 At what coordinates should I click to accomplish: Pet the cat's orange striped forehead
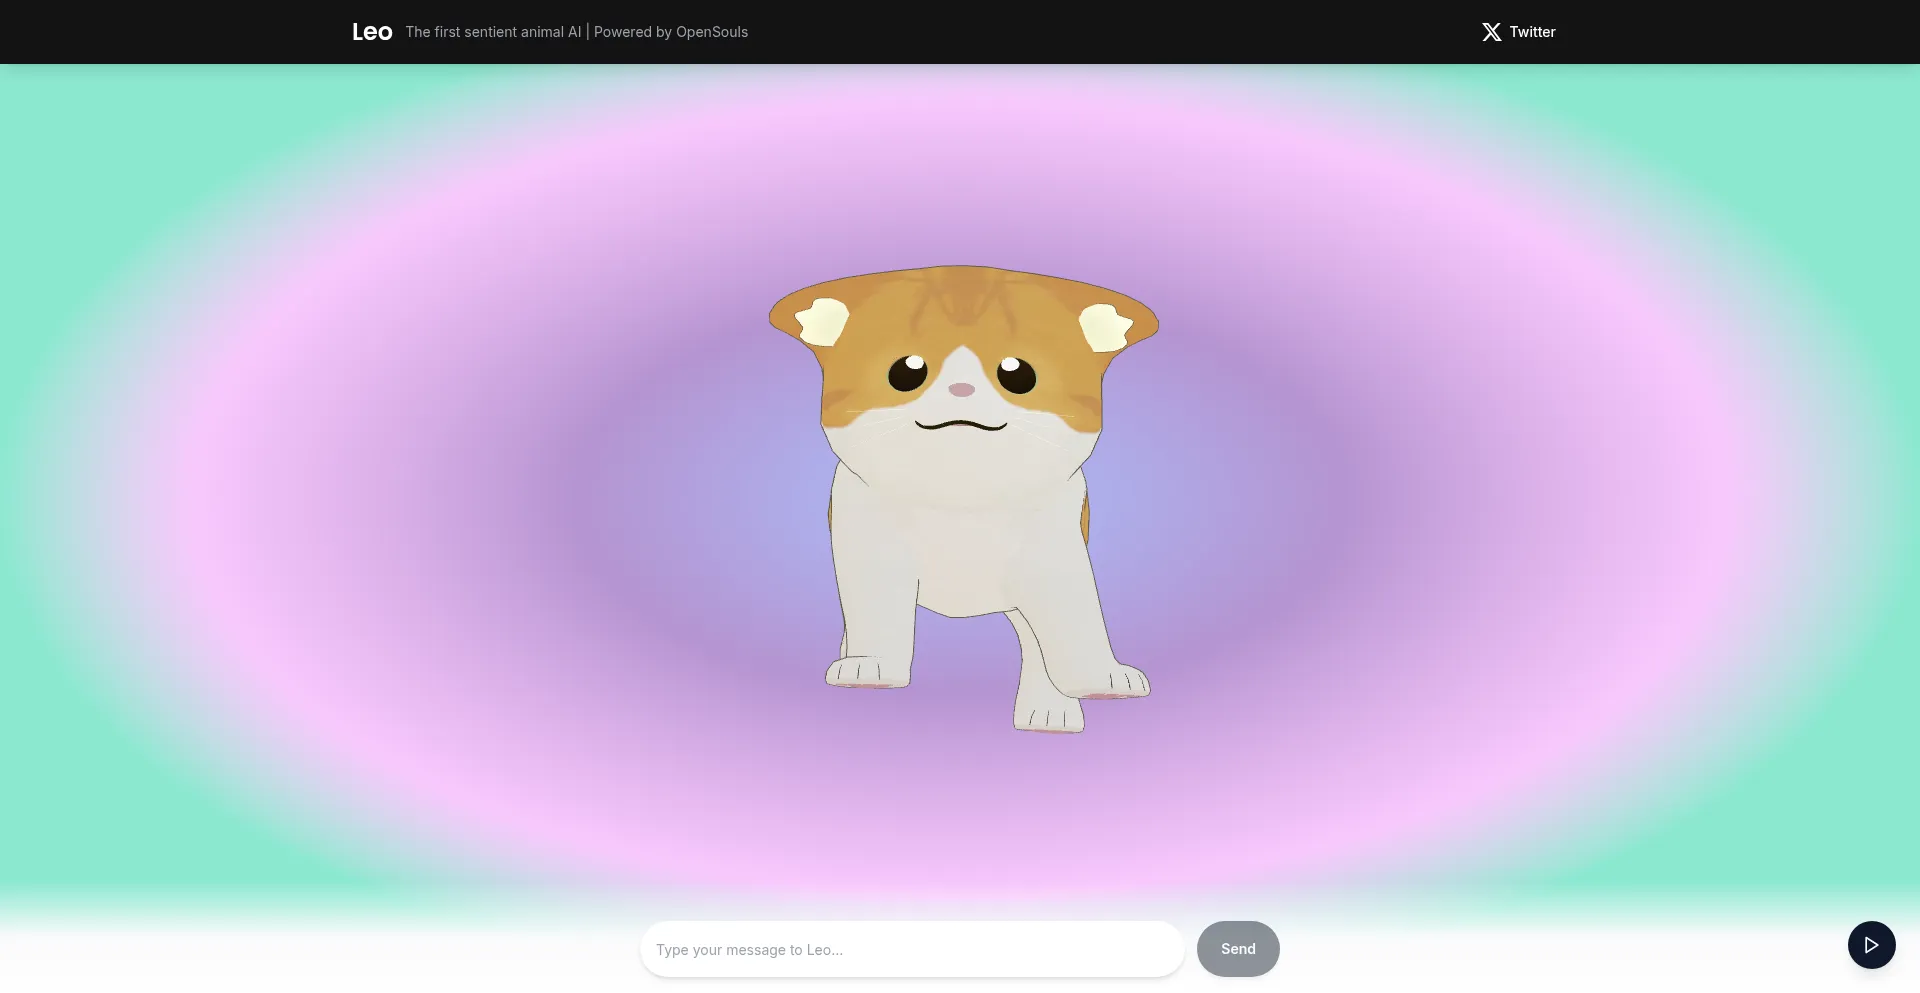[x=960, y=300]
